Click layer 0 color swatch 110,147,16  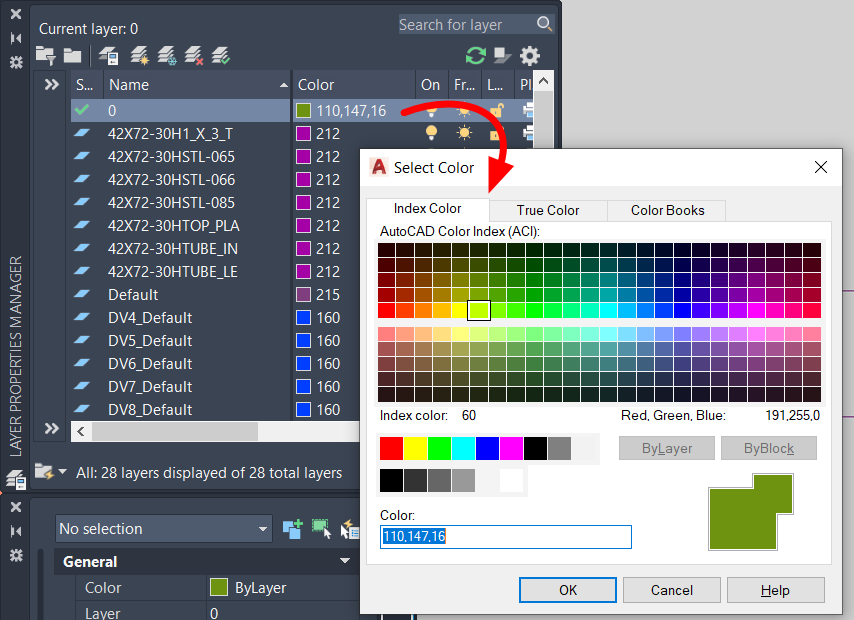pos(303,111)
